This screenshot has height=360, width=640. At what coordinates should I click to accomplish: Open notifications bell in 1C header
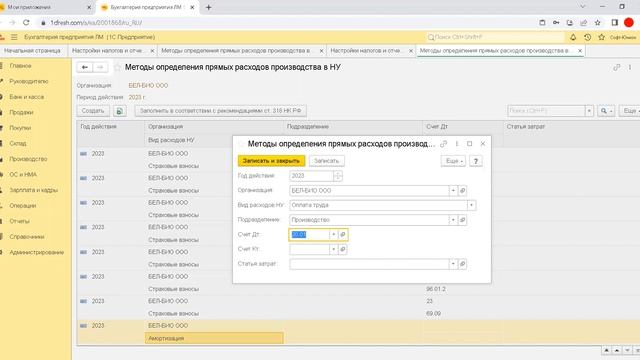[x=573, y=37]
